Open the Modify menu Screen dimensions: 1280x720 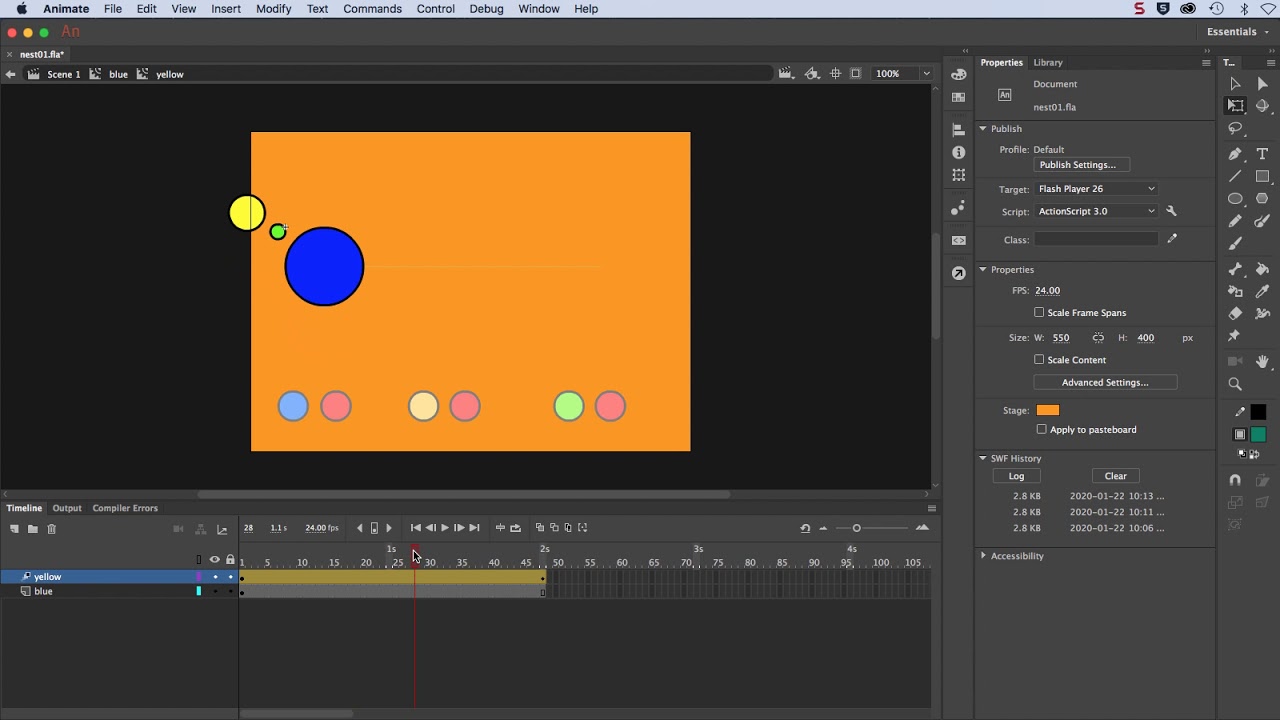tap(273, 9)
